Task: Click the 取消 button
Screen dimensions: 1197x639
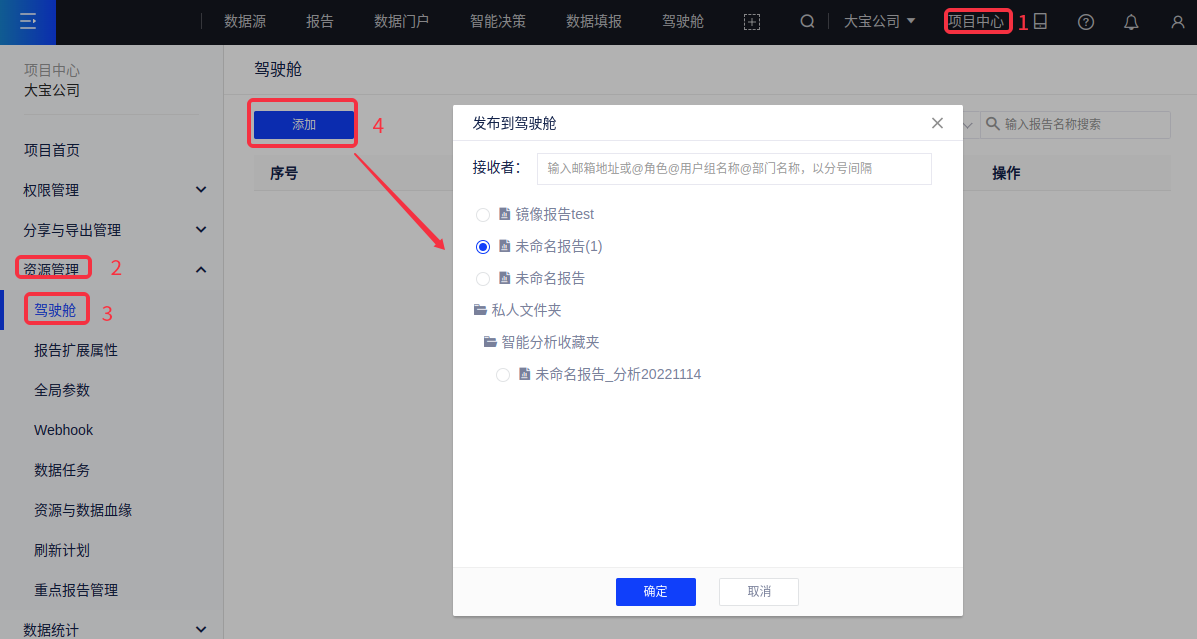Action: tap(758, 592)
